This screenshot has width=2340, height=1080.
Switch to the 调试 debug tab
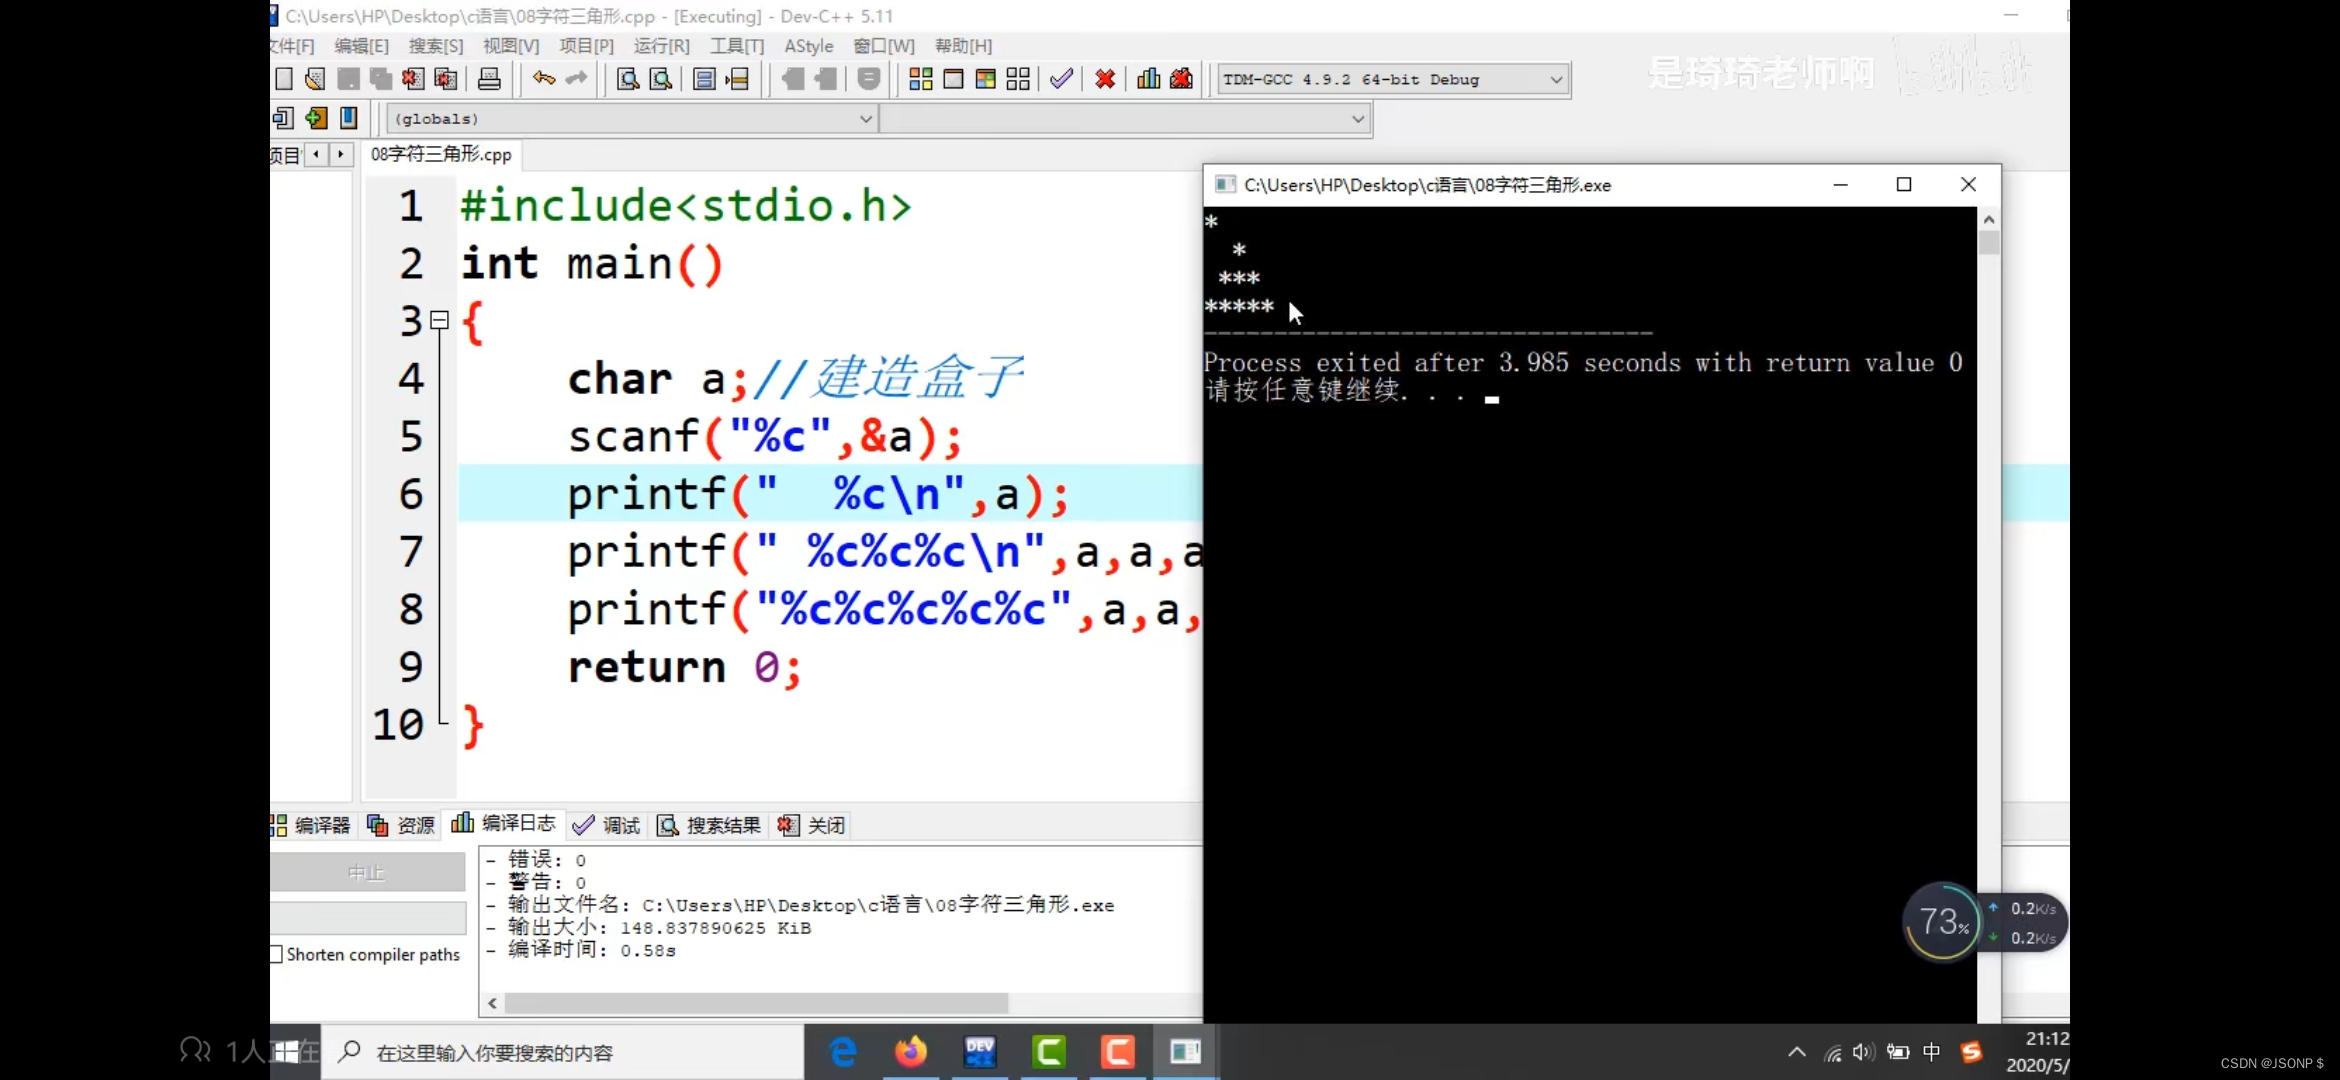click(x=607, y=825)
